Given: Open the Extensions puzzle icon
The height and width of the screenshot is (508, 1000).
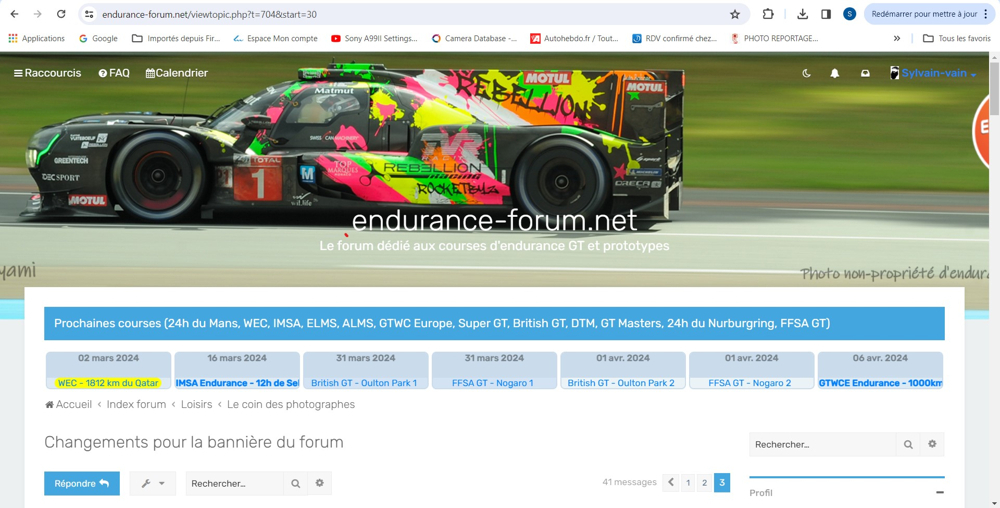Looking at the screenshot, I should (x=768, y=14).
